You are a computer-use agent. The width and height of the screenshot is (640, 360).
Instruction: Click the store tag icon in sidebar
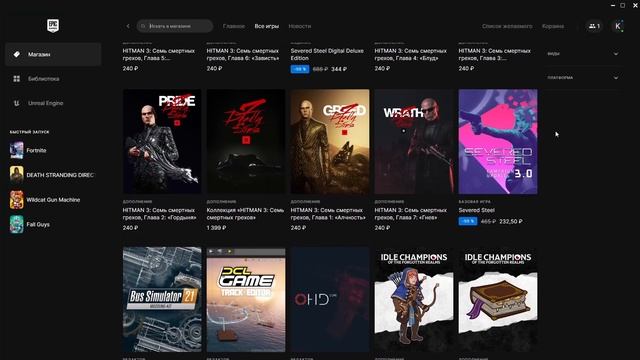click(x=17, y=54)
